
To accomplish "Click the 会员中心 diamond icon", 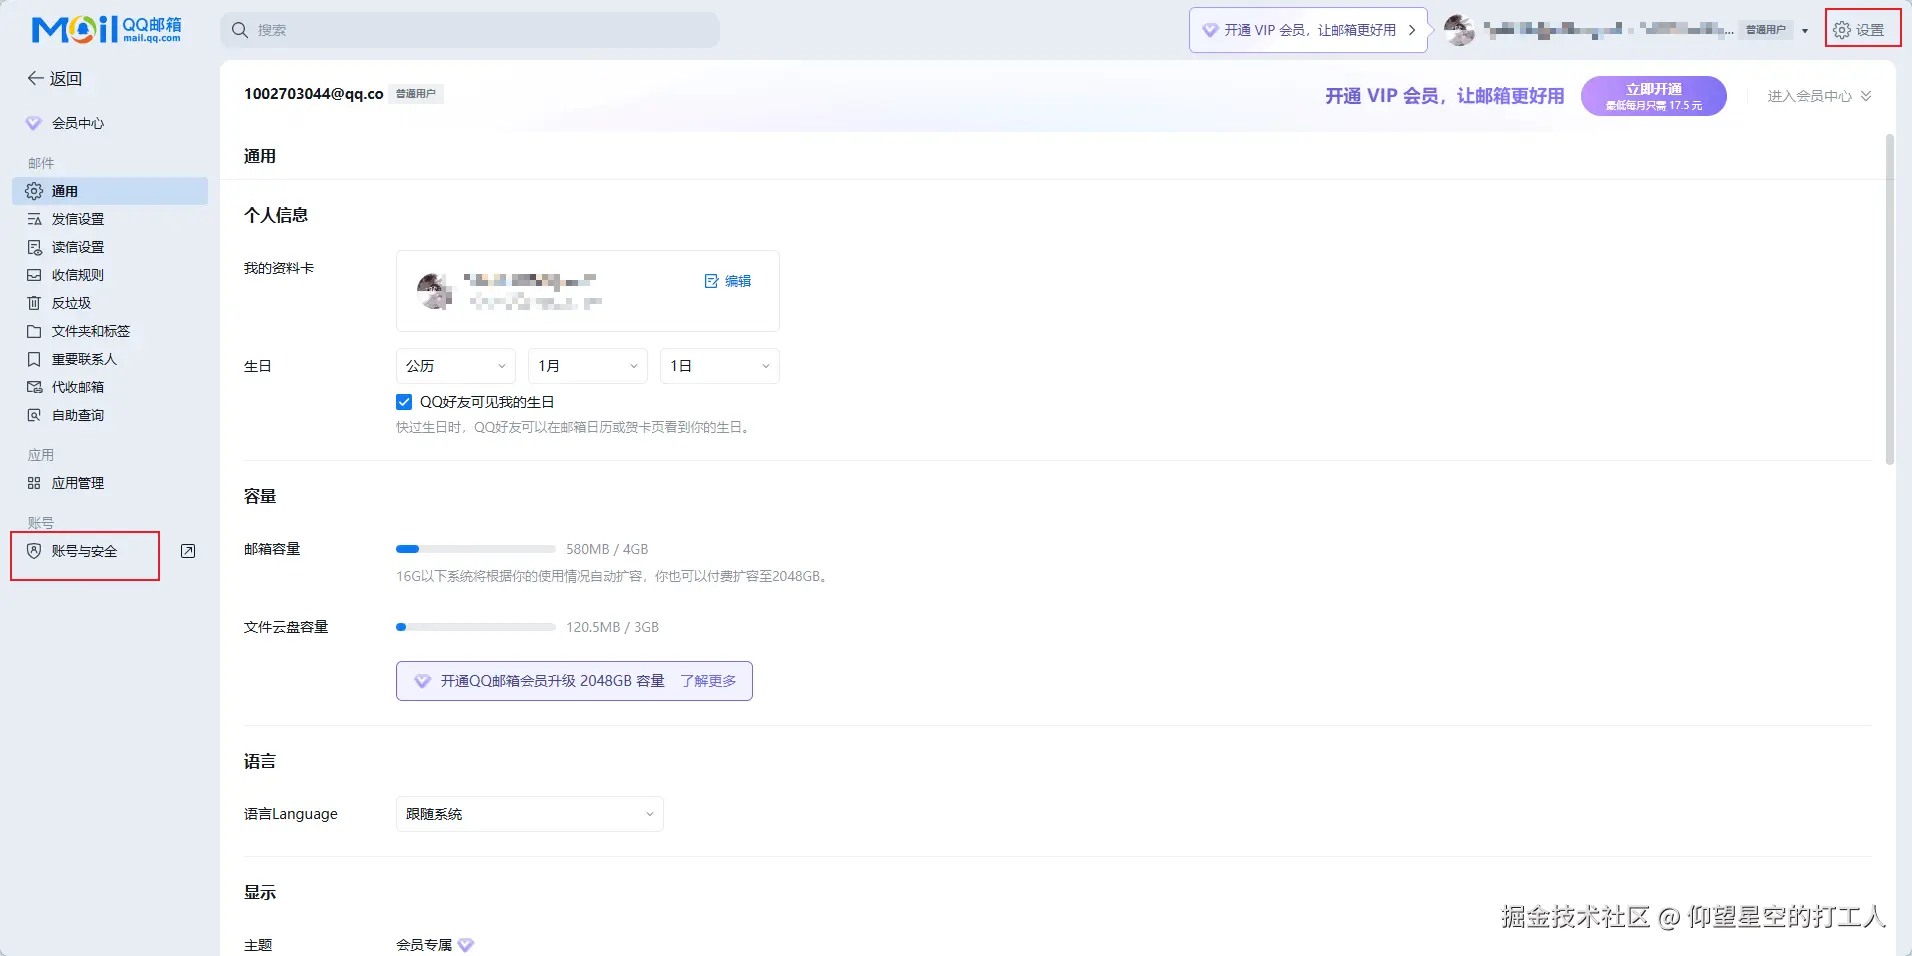I will tap(34, 123).
